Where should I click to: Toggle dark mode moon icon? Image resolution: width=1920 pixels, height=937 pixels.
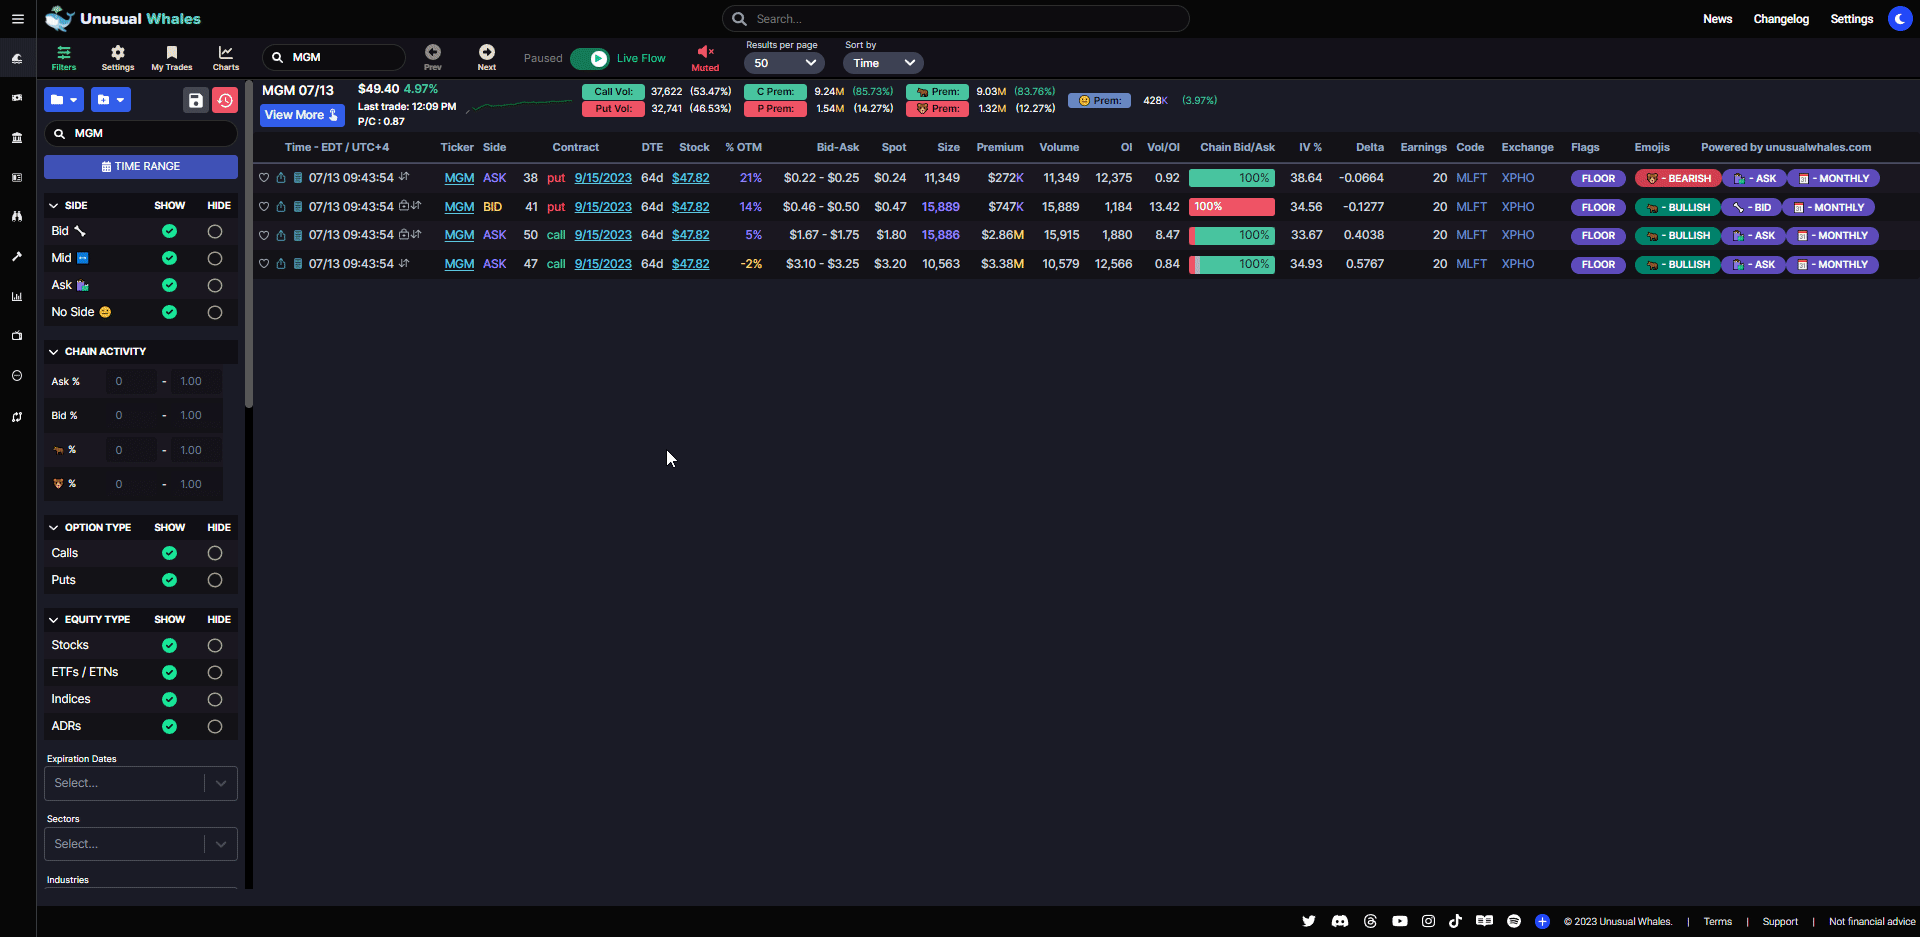[x=1900, y=19]
